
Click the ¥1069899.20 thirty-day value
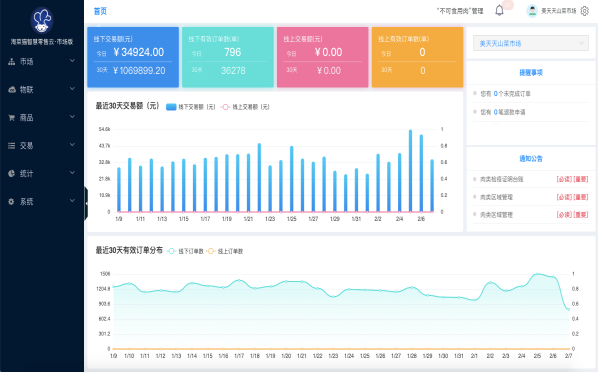tap(139, 71)
